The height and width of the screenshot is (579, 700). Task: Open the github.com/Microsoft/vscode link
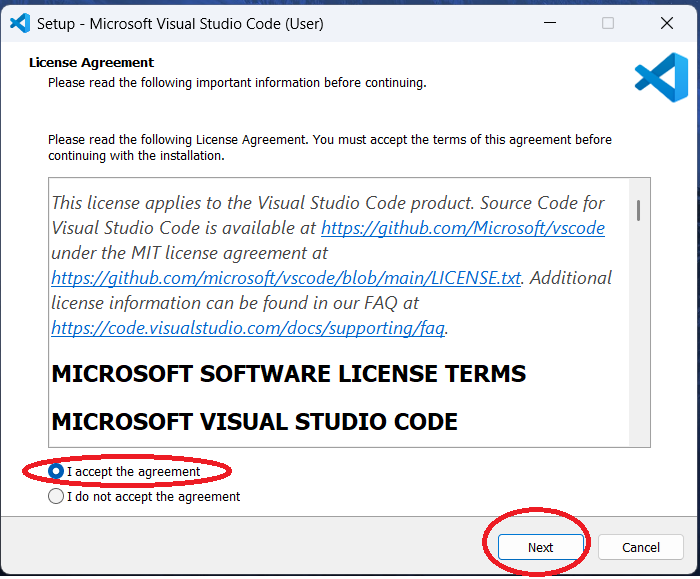coord(463,228)
